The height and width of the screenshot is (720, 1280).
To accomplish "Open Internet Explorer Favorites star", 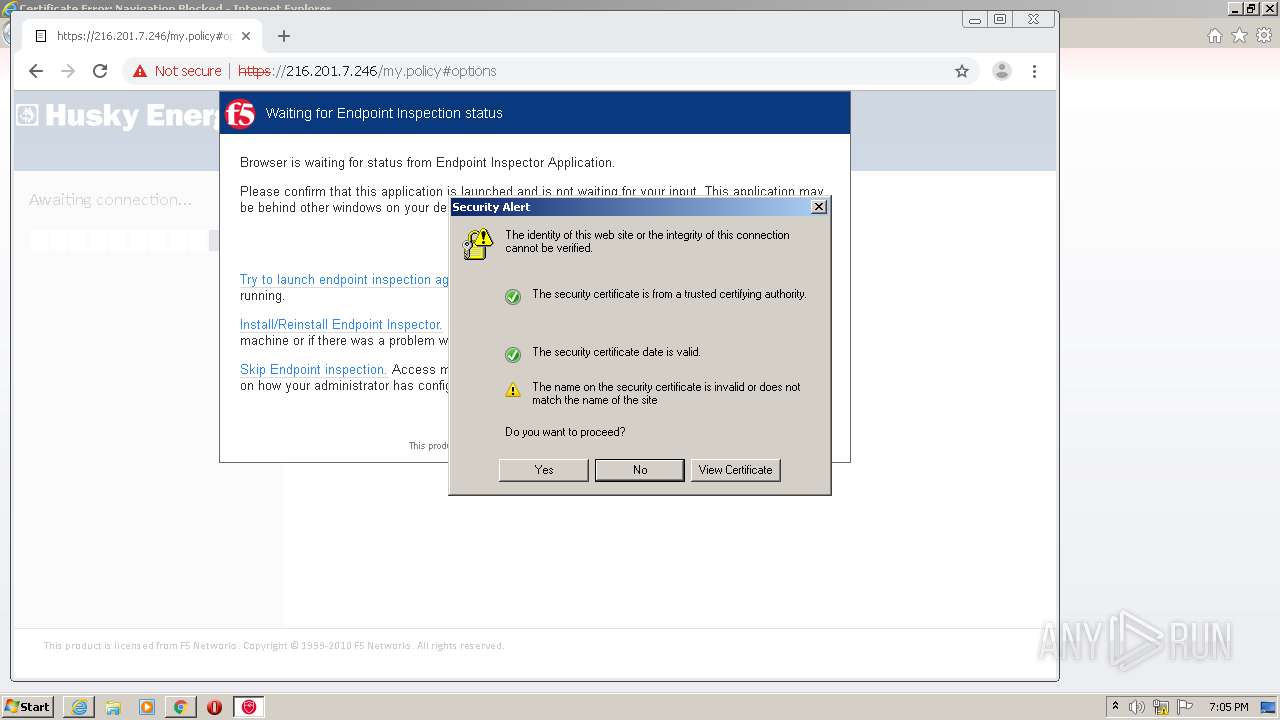I will 1239,36.
